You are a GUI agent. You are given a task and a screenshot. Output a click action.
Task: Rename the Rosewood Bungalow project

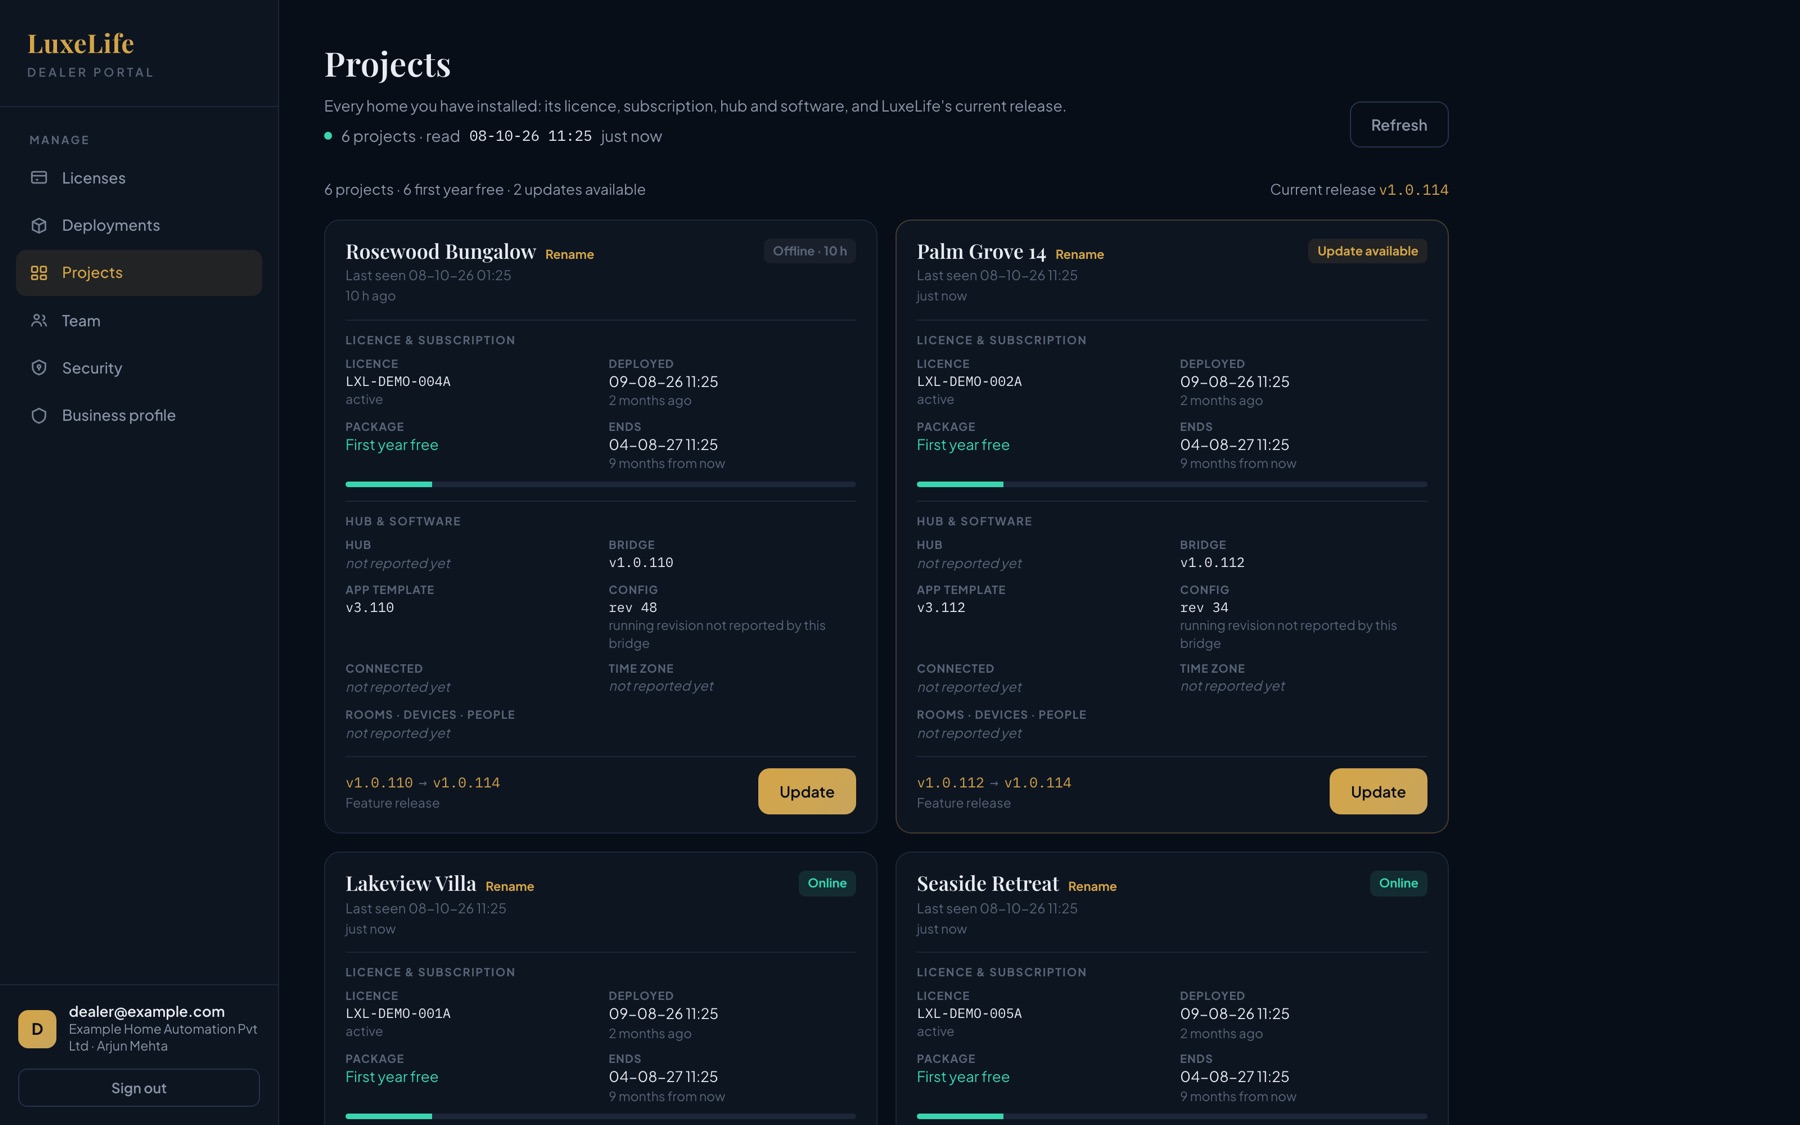(570, 255)
